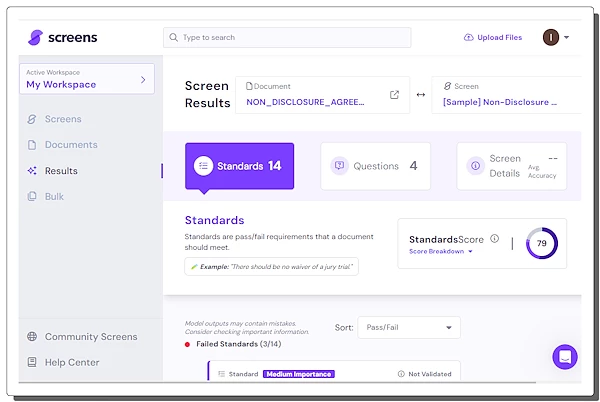Click the search magnifier icon
Screen dimensions: 600x402
pos(173,37)
